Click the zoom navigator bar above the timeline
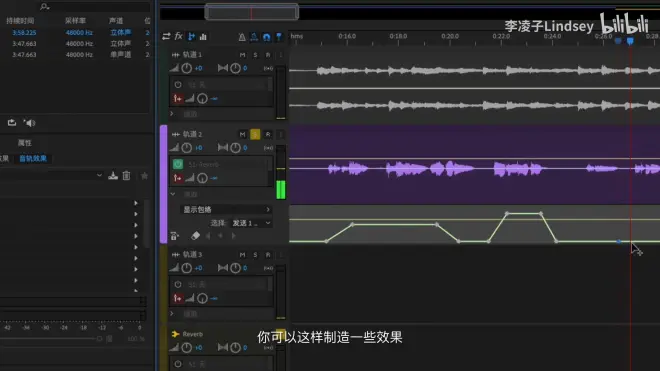This screenshot has width=660, height=371. tap(252, 12)
